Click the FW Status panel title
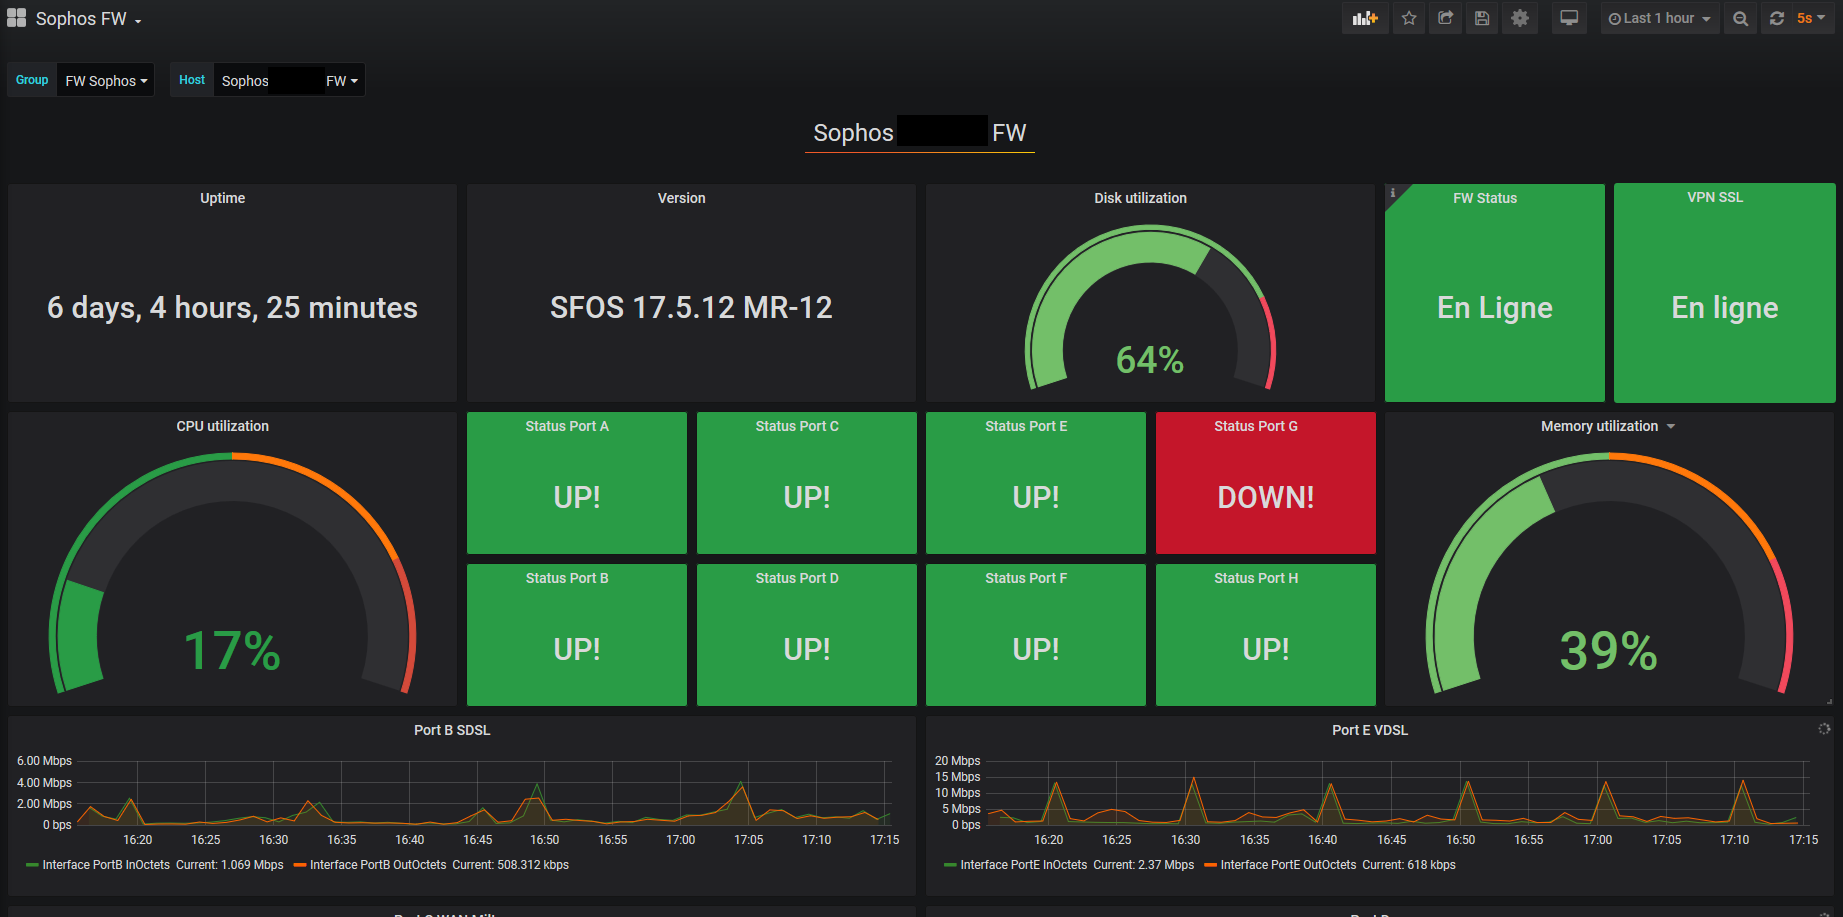 tap(1485, 198)
